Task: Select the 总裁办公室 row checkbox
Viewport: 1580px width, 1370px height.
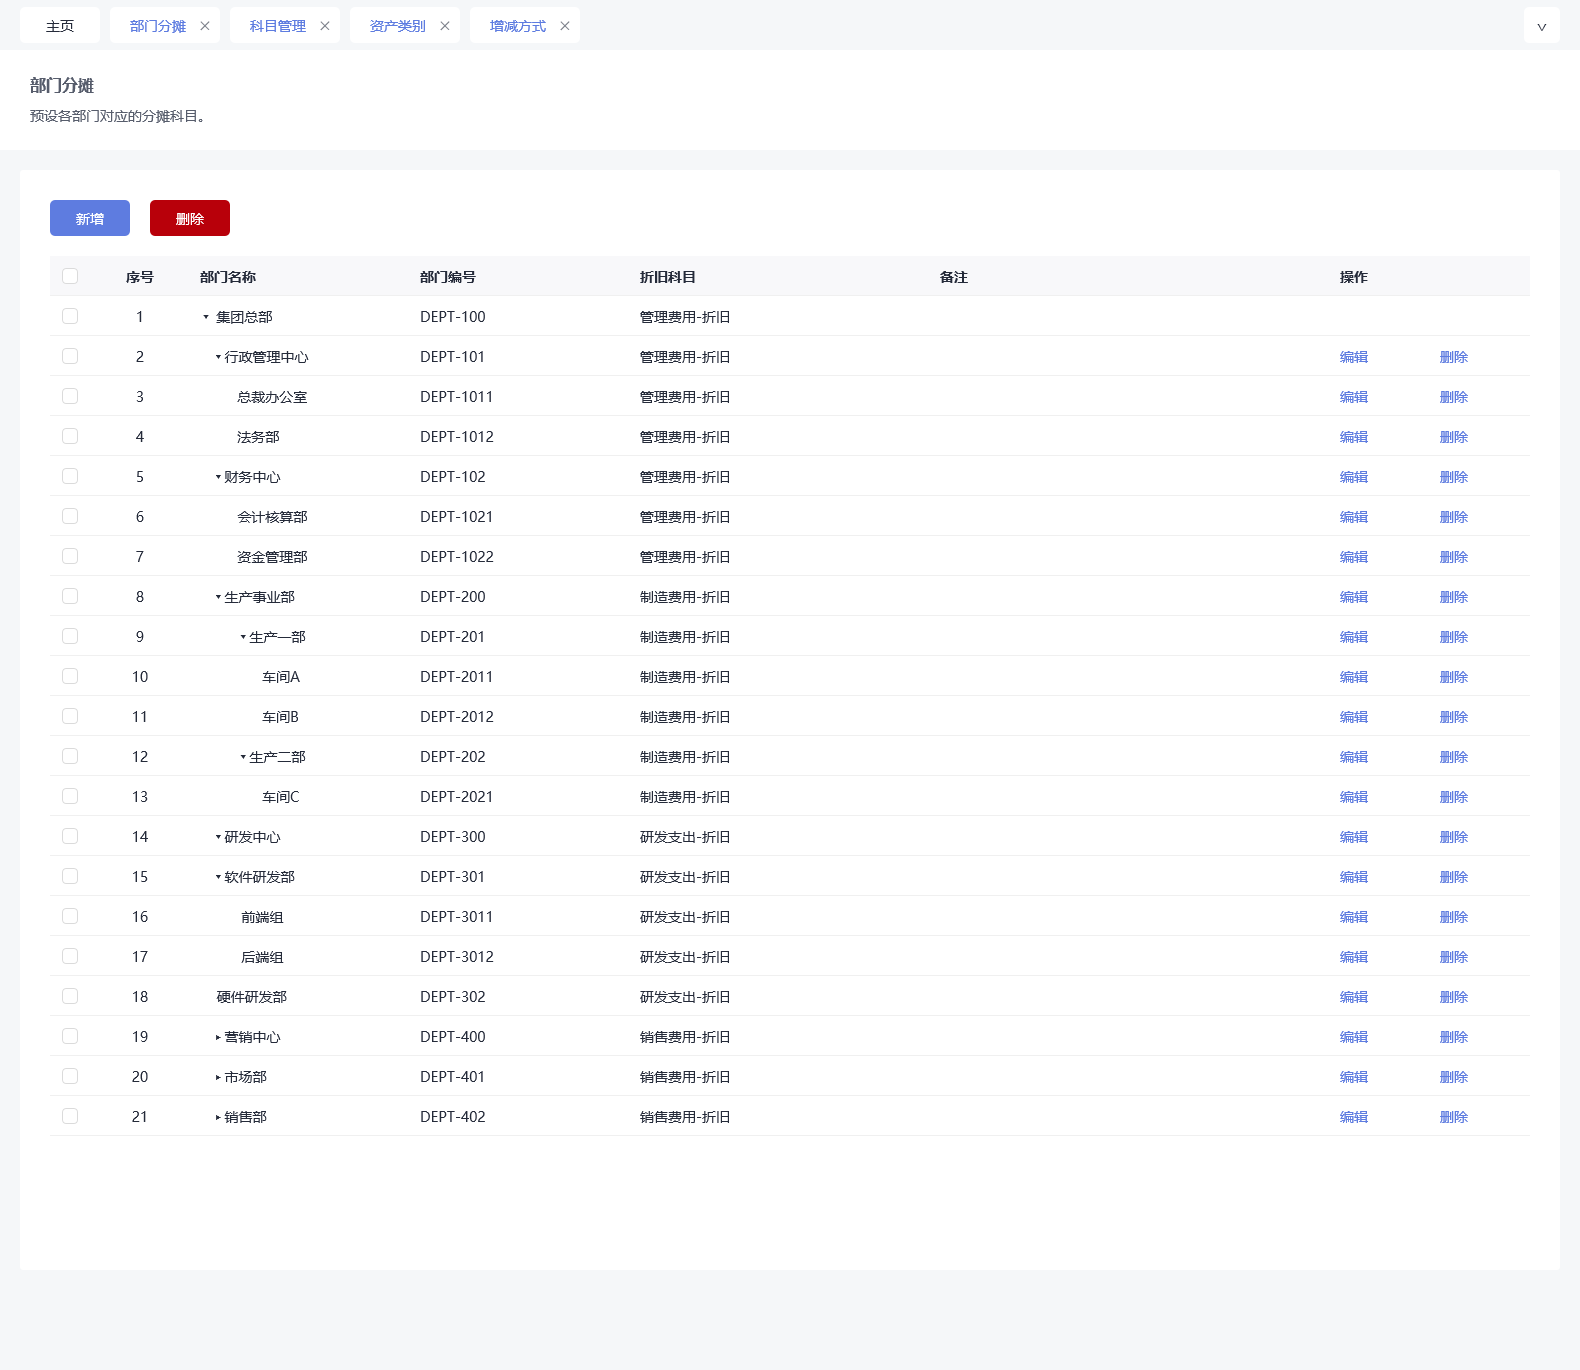Action: tap(70, 396)
